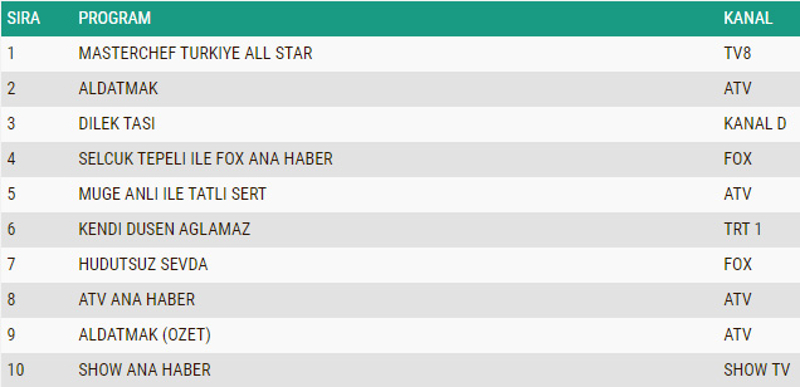Image resolution: width=800 pixels, height=387 pixels.
Task: Click rank number 10 cell
Action: tap(16, 370)
